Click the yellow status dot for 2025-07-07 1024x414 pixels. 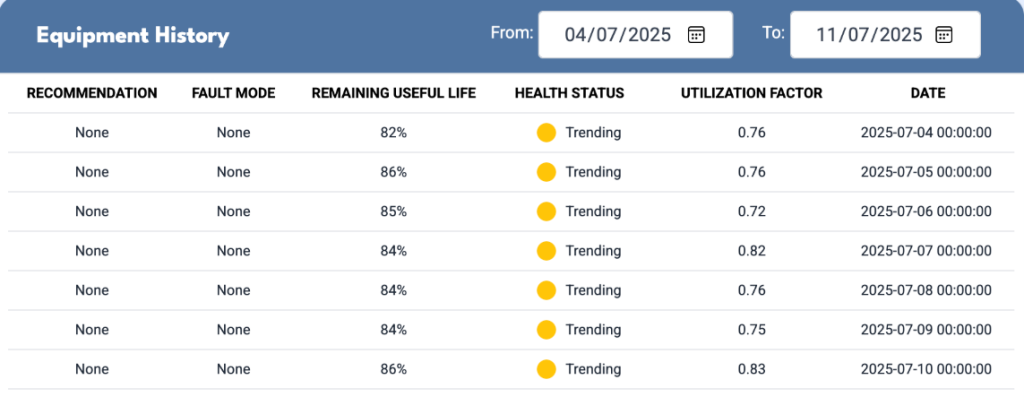point(546,251)
